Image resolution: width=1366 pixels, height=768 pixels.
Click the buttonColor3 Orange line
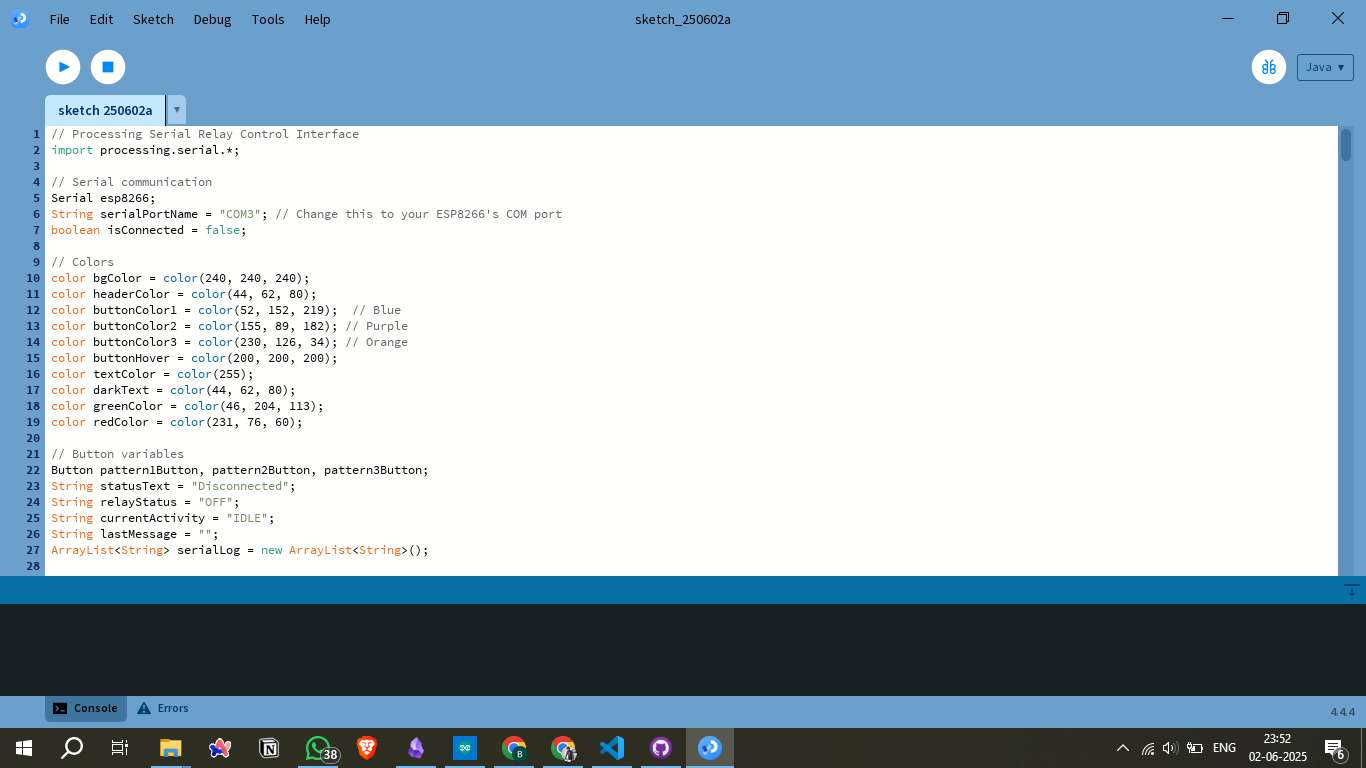pos(229,342)
